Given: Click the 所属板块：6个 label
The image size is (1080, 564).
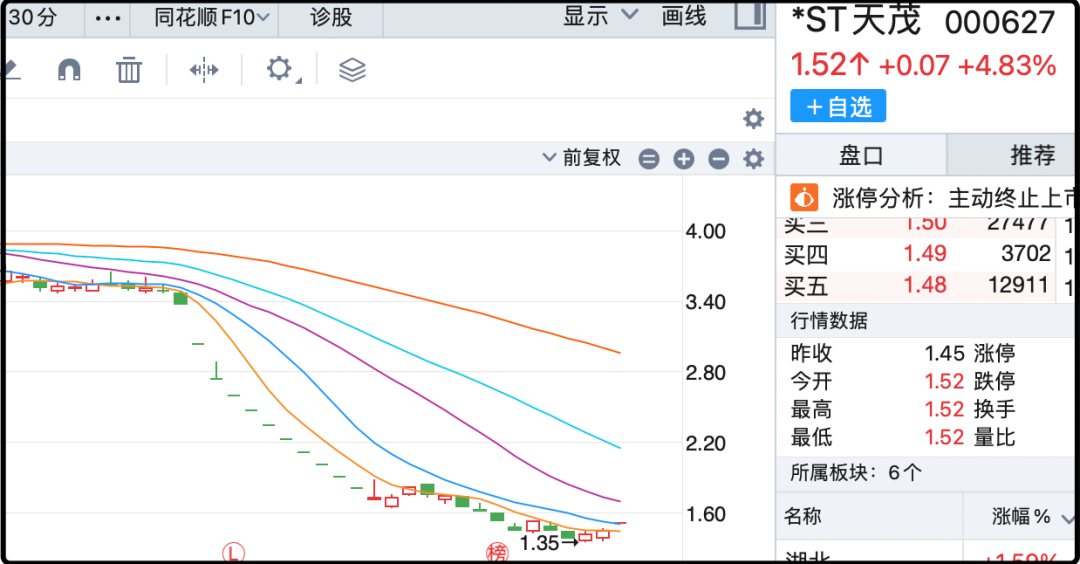Looking at the screenshot, I should (x=856, y=472).
